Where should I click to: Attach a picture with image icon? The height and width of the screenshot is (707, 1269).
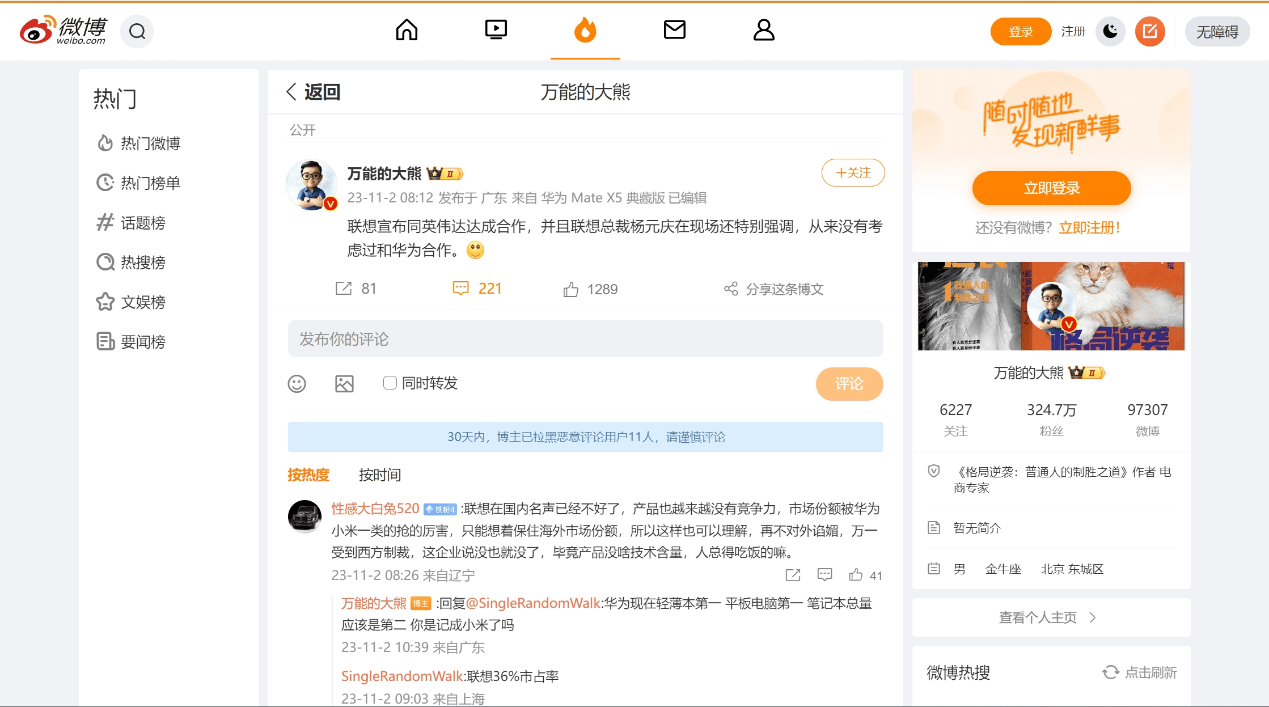(345, 384)
